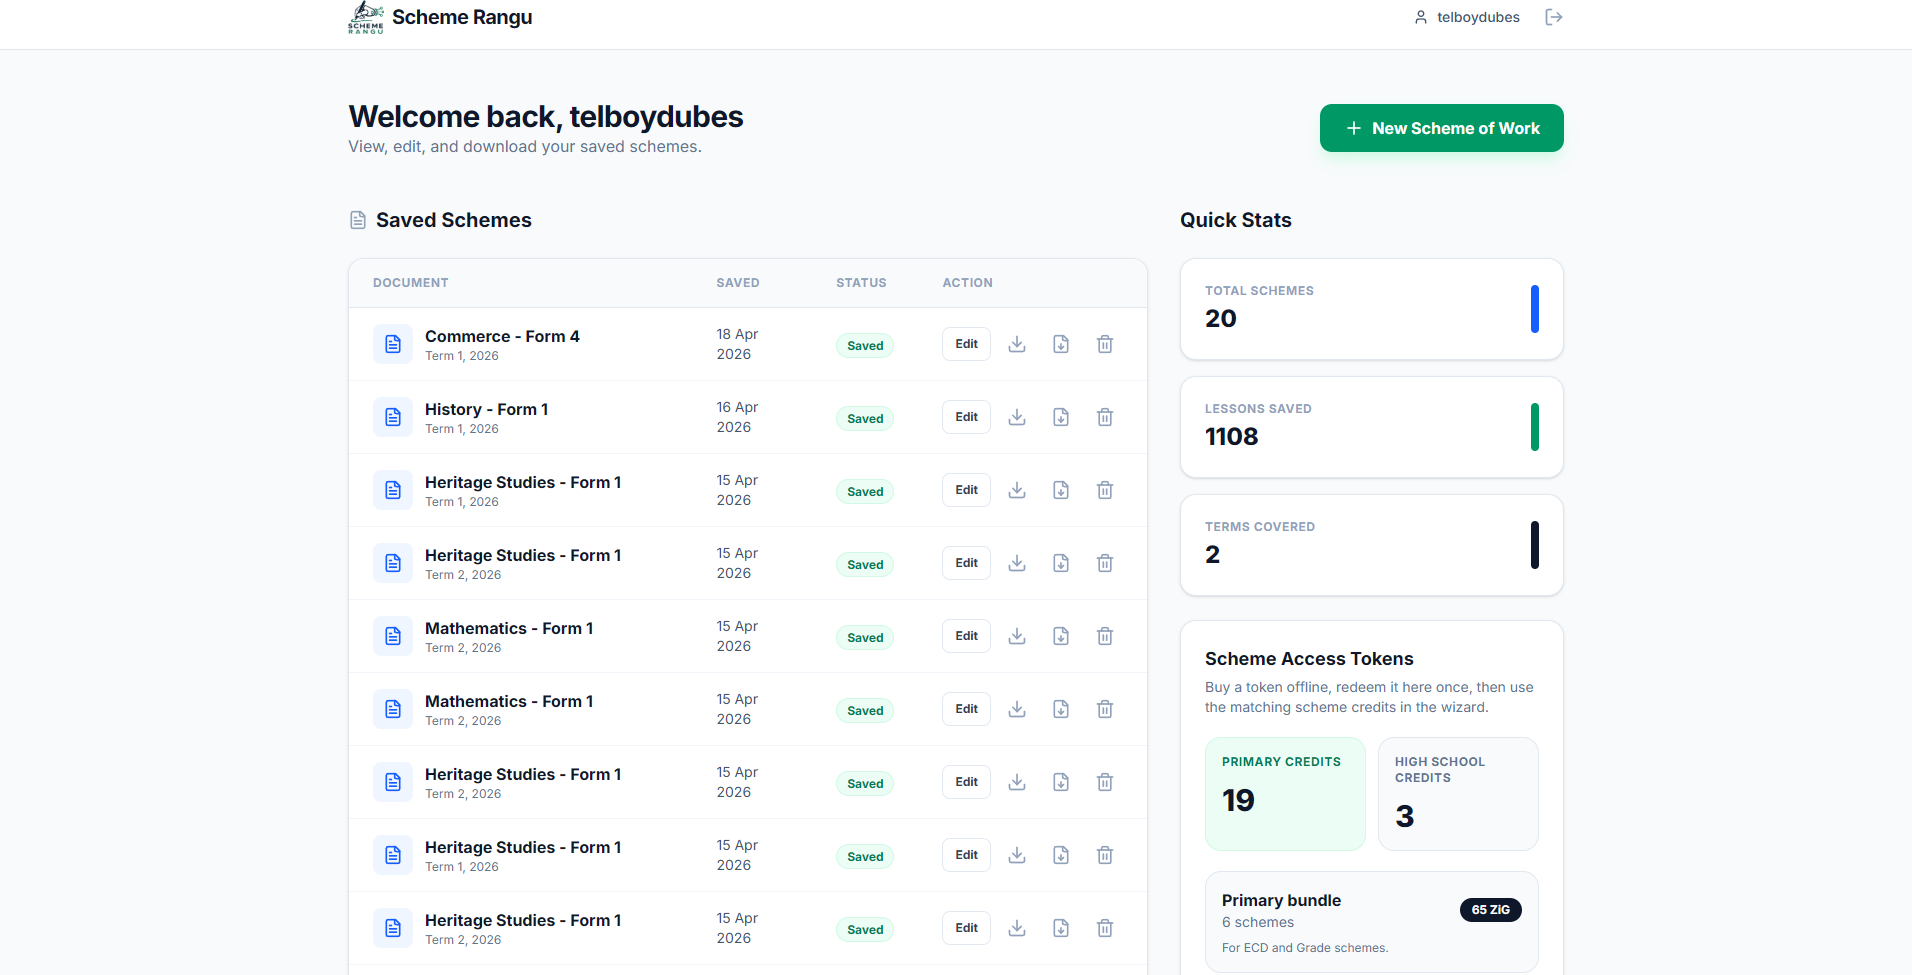Click the 16 Apr 2026 saved date
The width and height of the screenshot is (1912, 975).
pos(737,417)
